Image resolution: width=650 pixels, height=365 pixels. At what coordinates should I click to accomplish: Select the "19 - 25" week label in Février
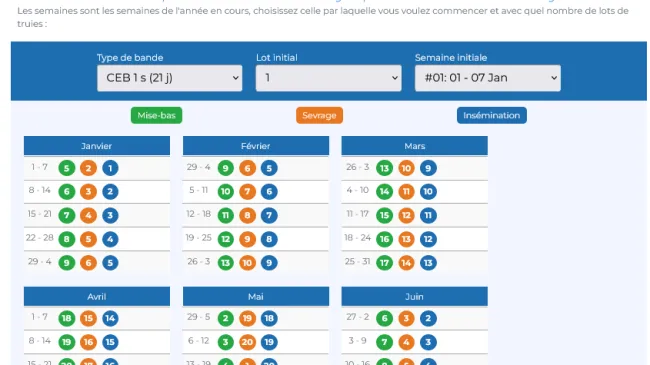click(199, 238)
